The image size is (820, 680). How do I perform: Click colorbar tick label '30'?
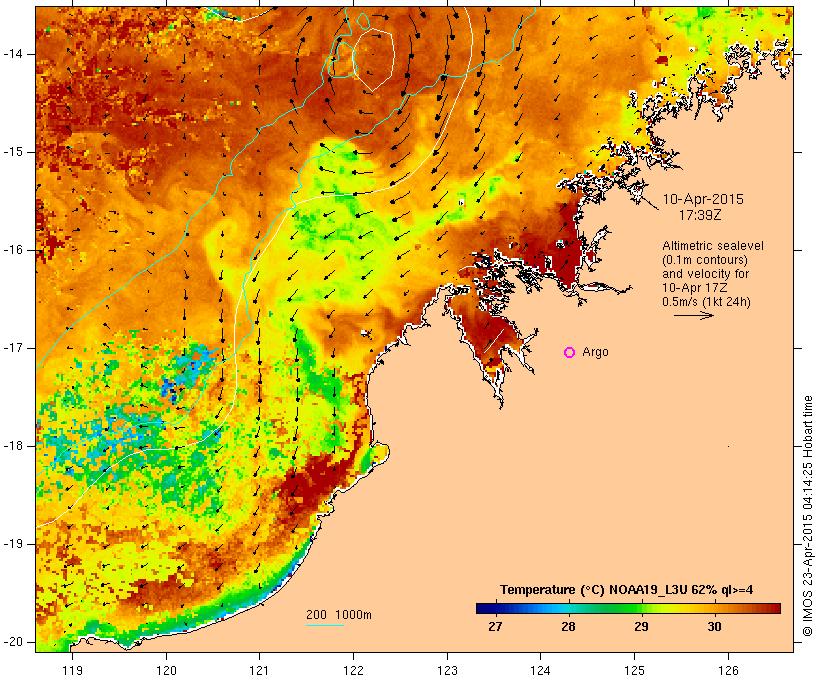pyautogui.click(x=714, y=626)
